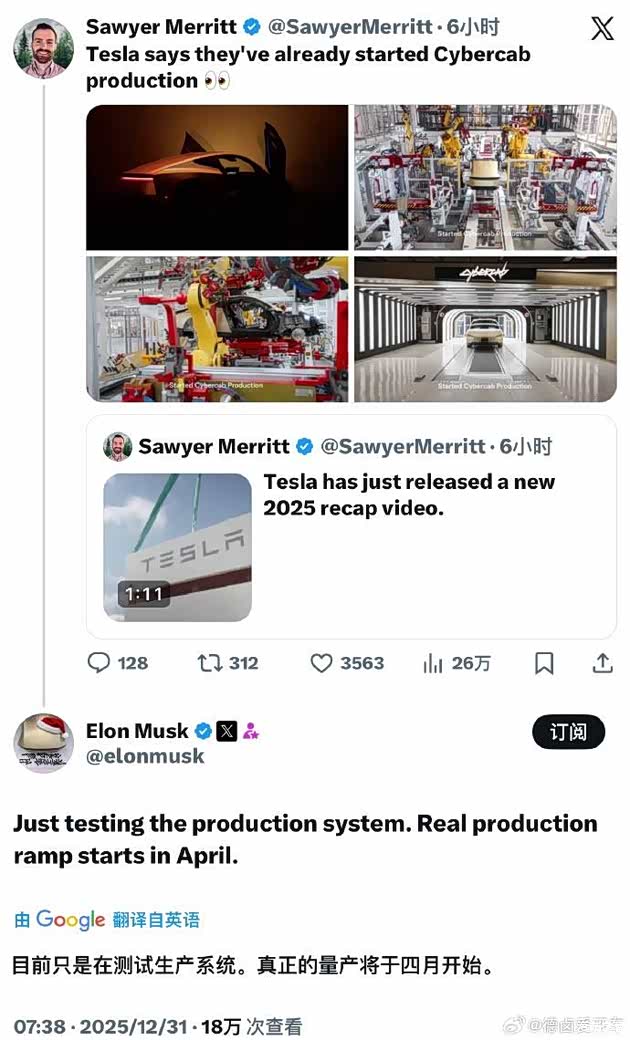Click the Google 翻译自英语 translation link
The width and height of the screenshot is (630, 1040).
[x=106, y=920]
